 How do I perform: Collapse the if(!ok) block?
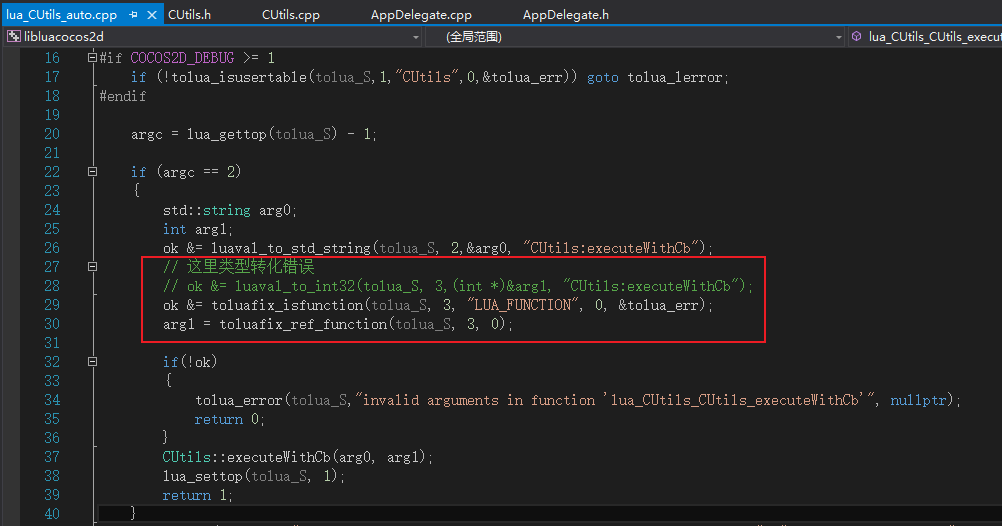92,362
